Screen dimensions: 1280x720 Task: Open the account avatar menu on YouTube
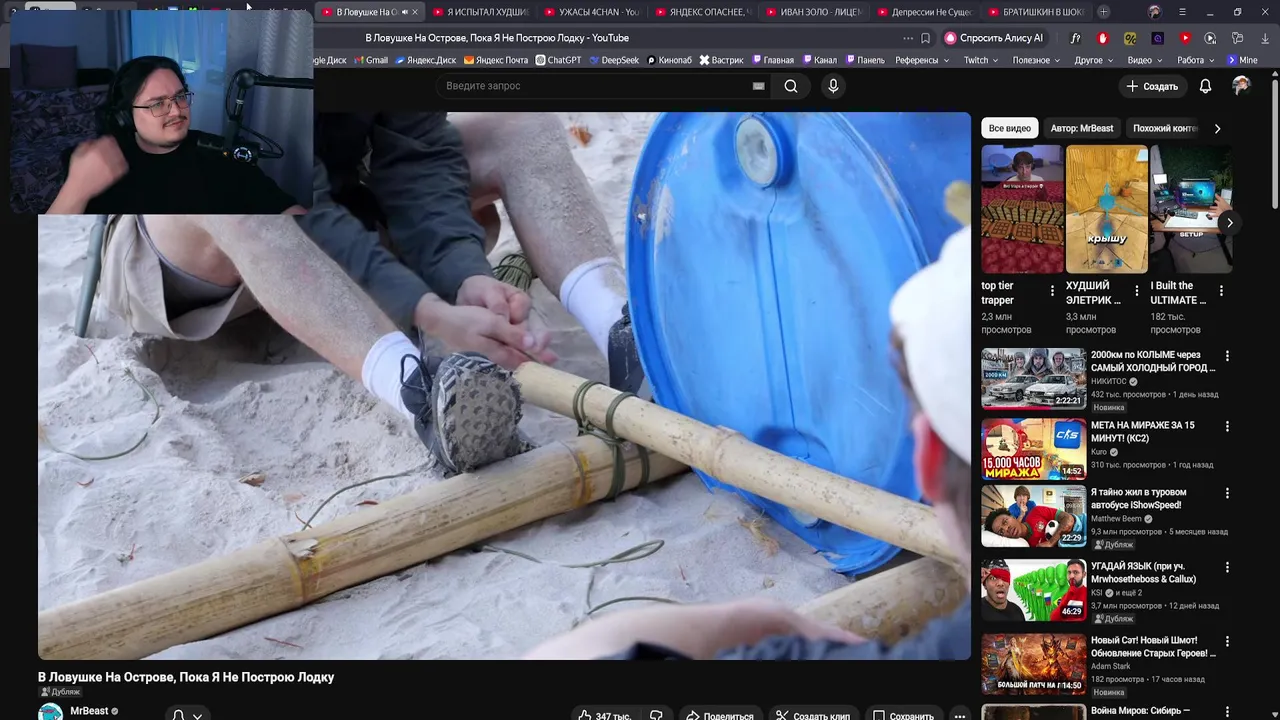point(1241,86)
